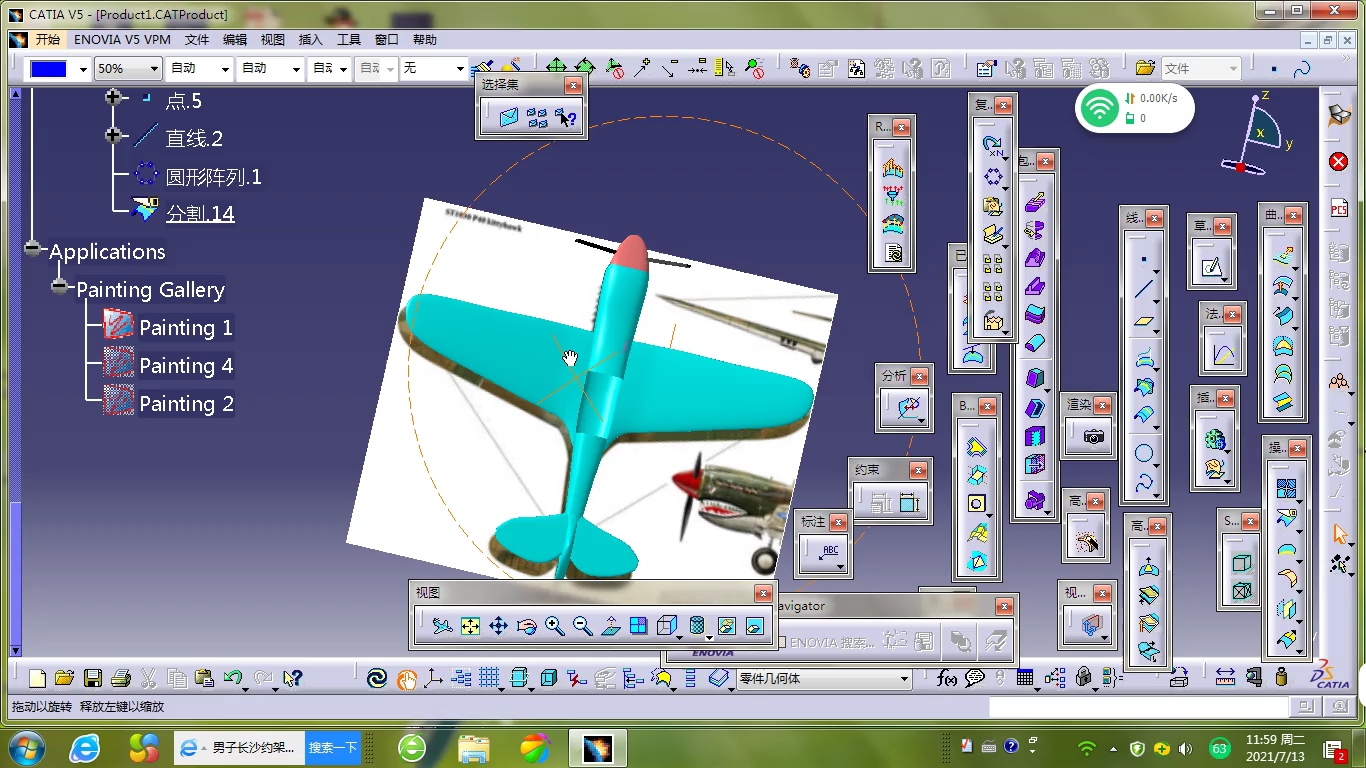Select Painting 4 in the tree

pos(186,366)
